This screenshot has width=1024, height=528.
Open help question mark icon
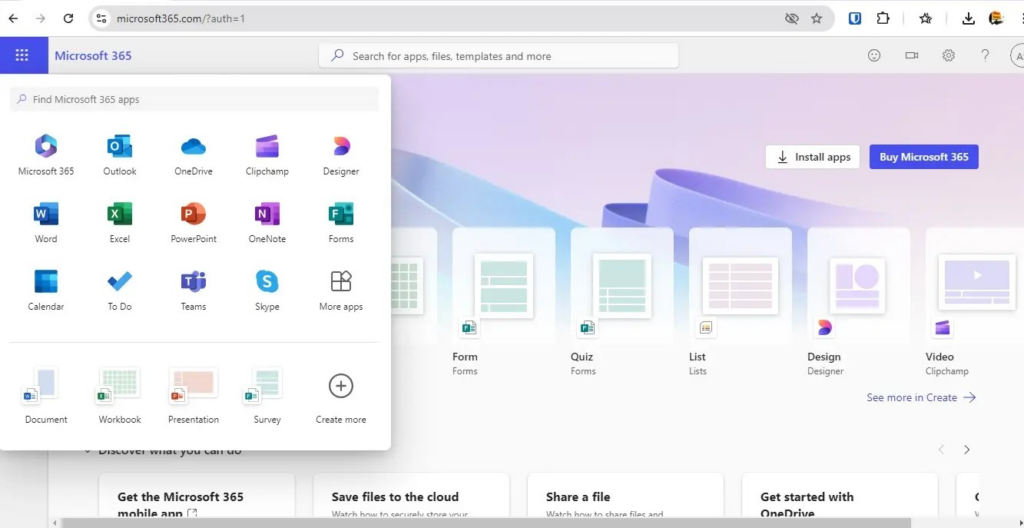[985, 56]
